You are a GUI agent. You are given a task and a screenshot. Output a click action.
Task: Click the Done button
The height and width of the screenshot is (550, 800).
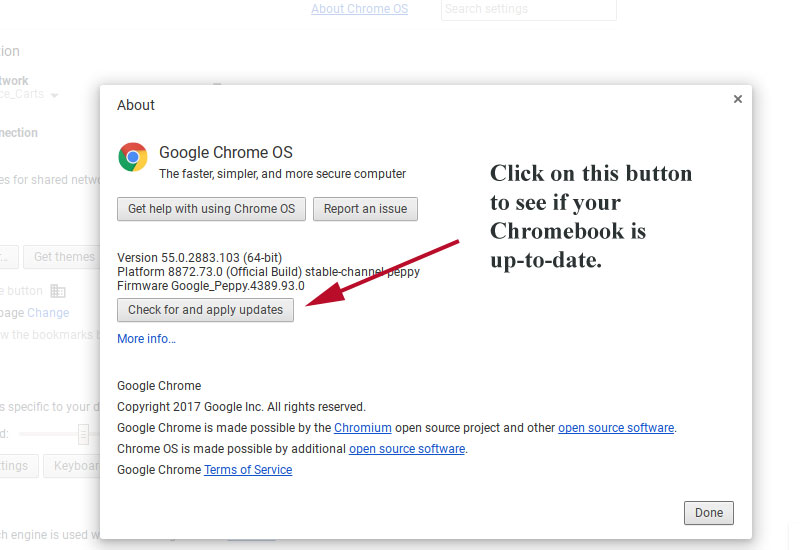(709, 513)
